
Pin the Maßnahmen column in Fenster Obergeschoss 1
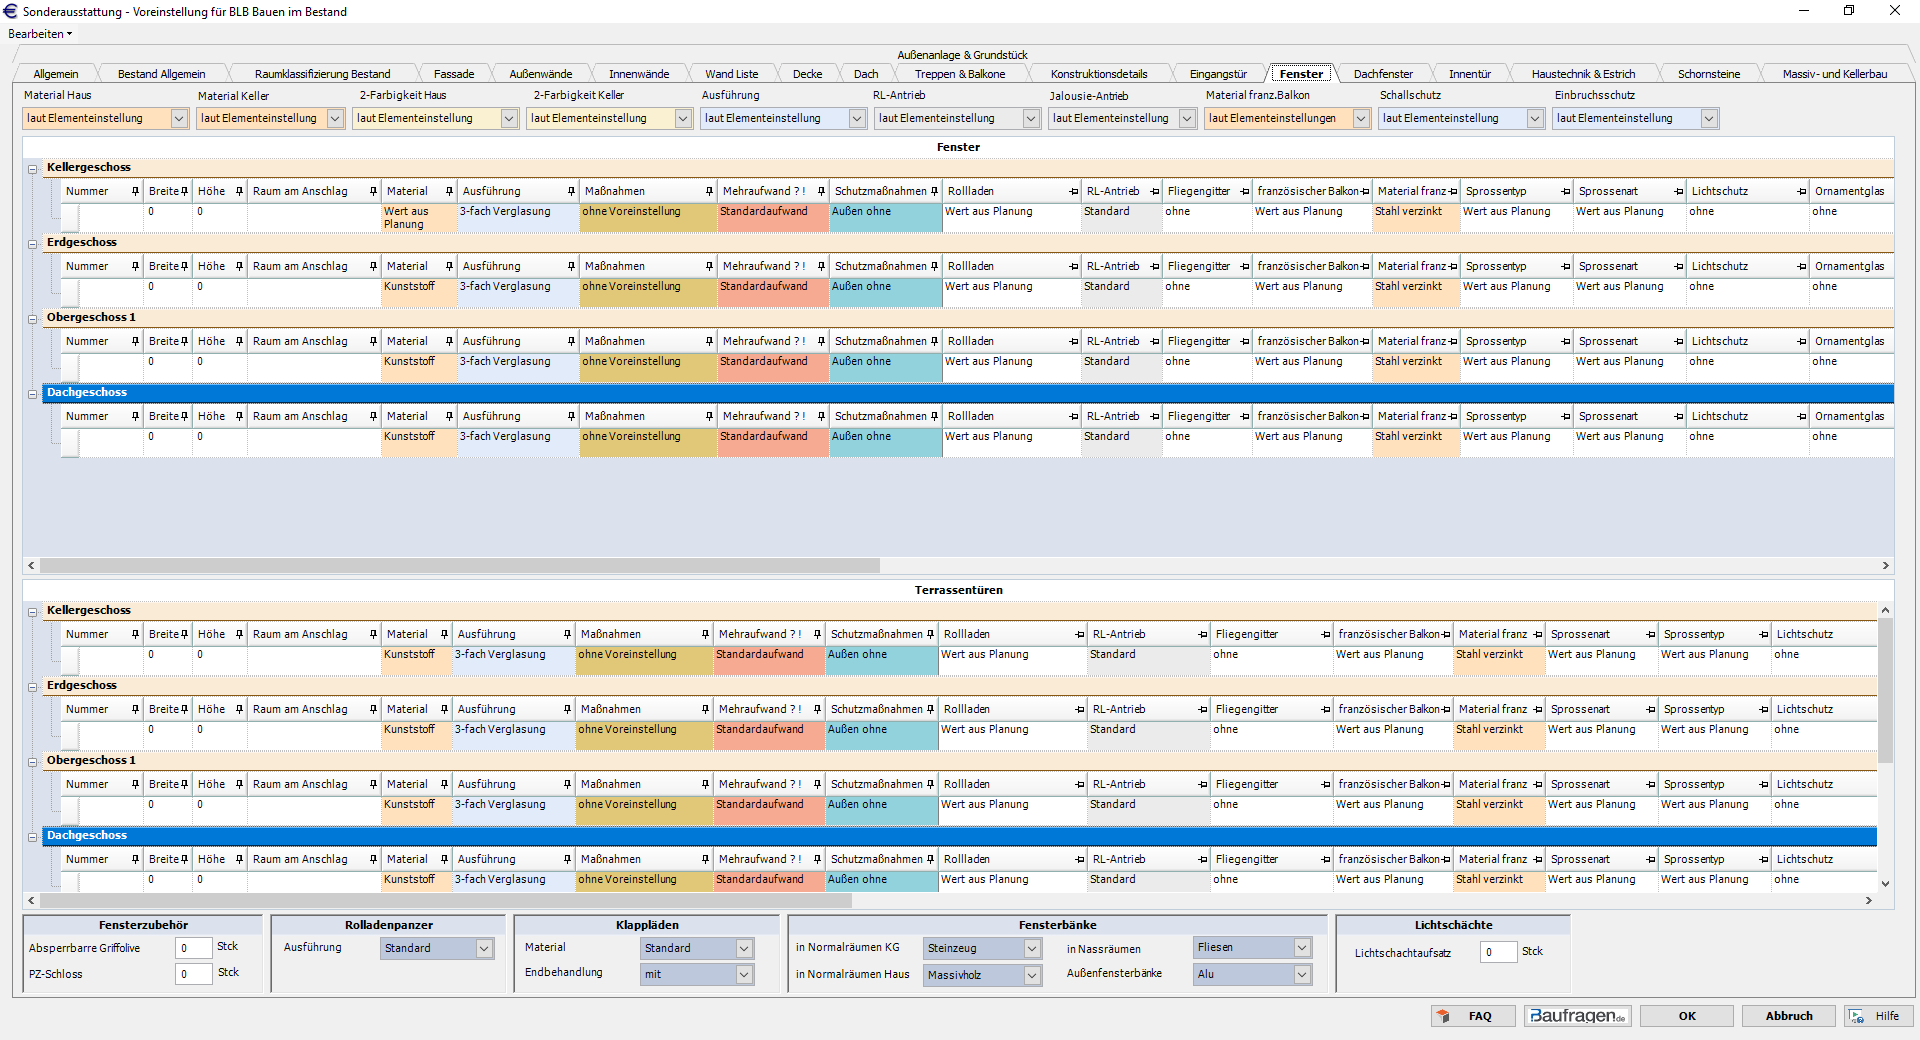pos(709,341)
